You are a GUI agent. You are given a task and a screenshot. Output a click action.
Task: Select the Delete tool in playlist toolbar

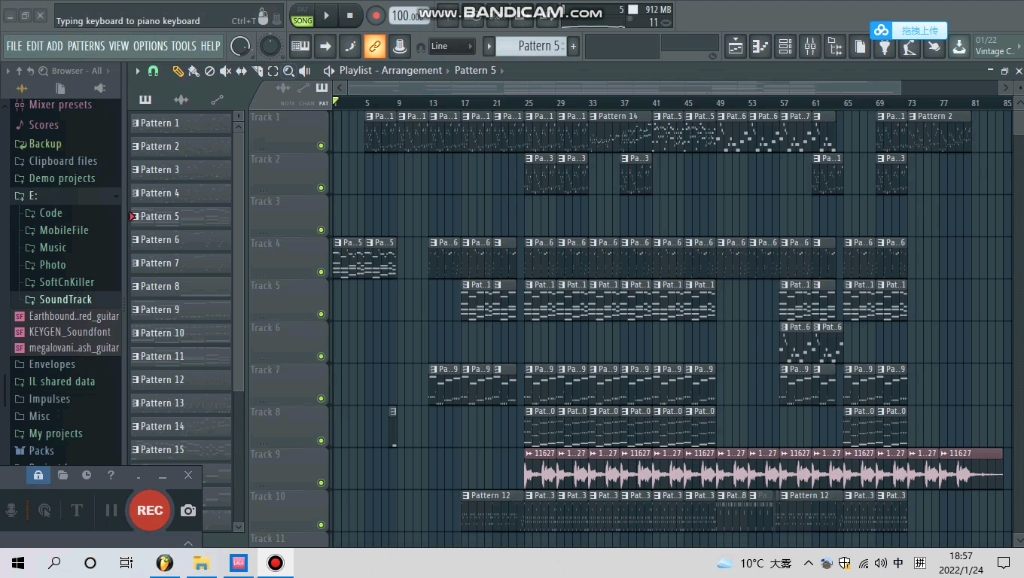(210, 71)
